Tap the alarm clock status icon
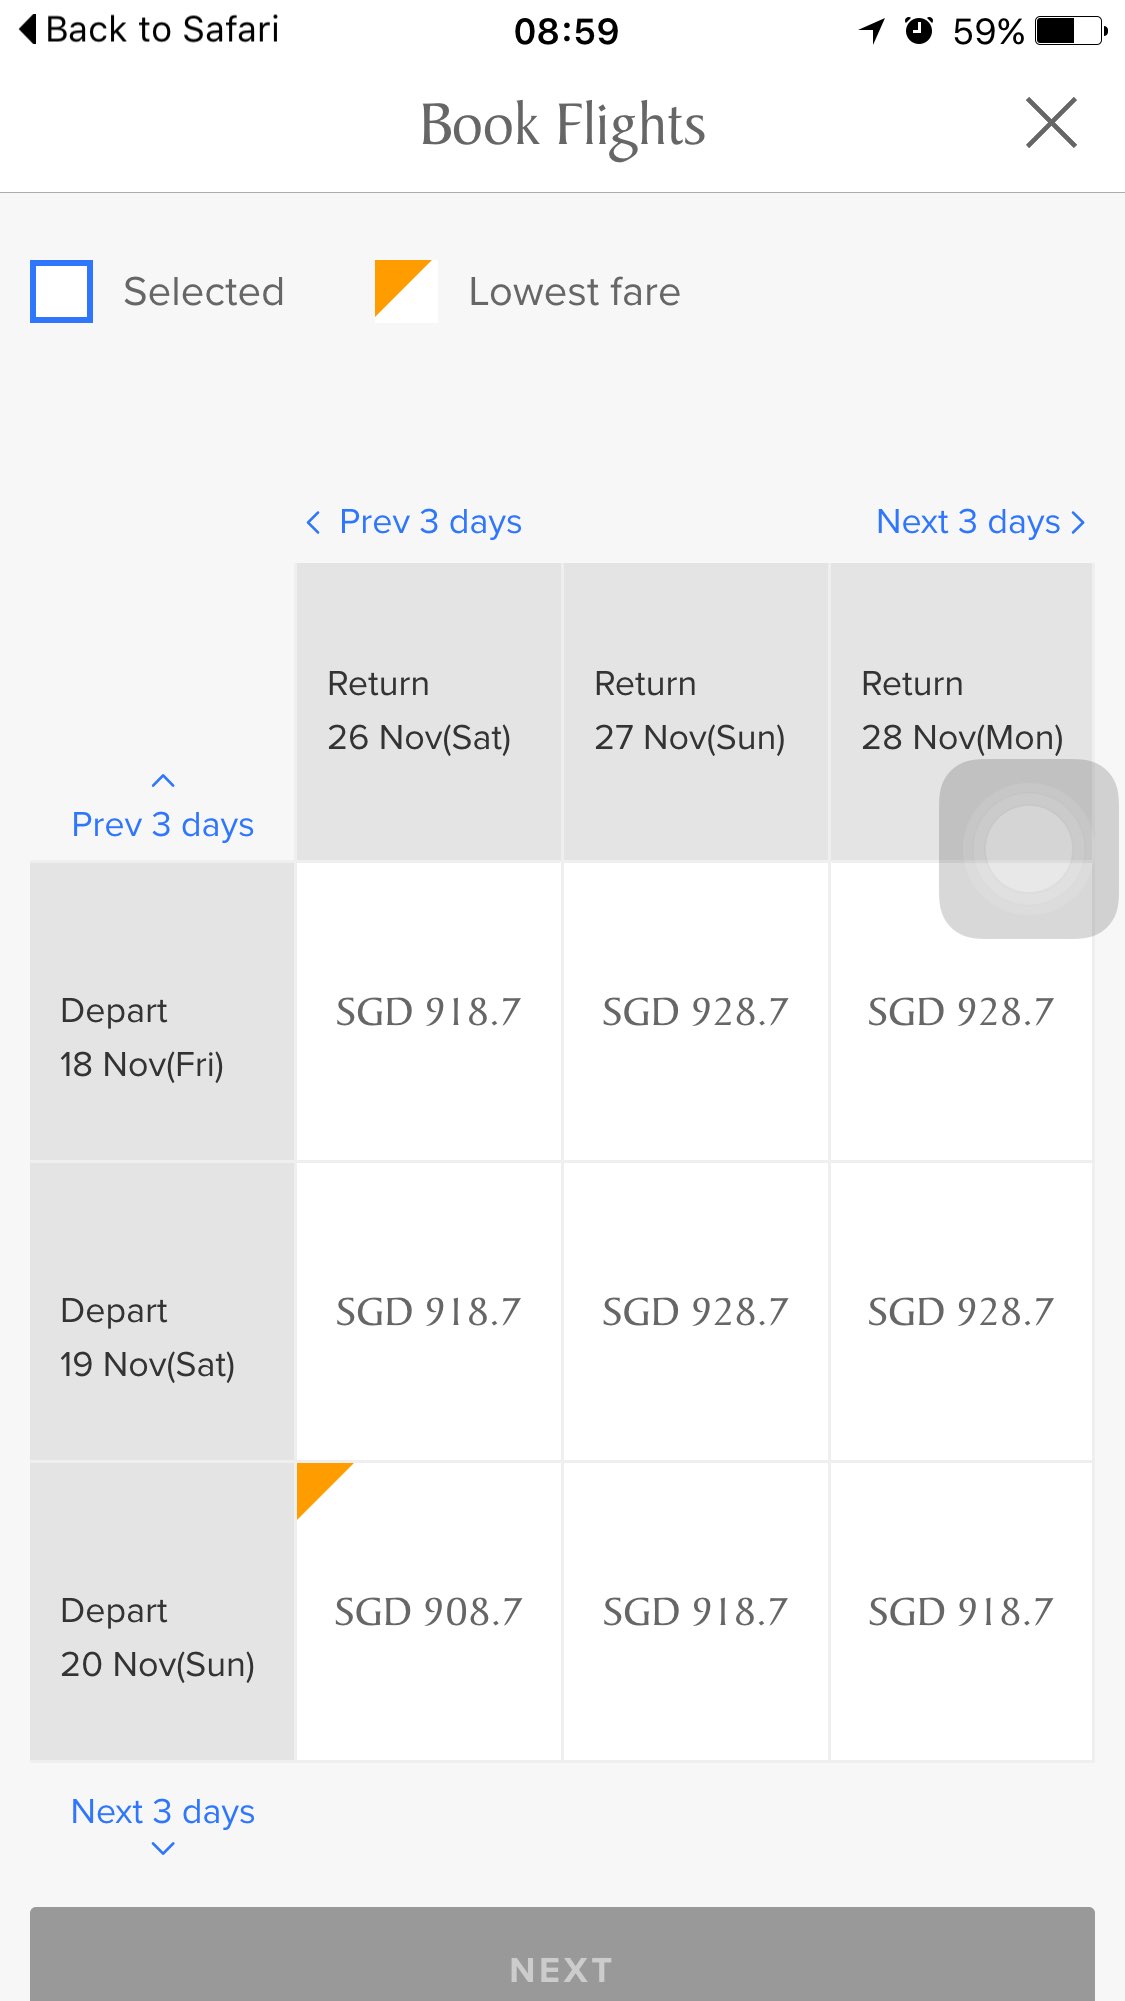Screen dimensions: 1125x2001 (919, 31)
